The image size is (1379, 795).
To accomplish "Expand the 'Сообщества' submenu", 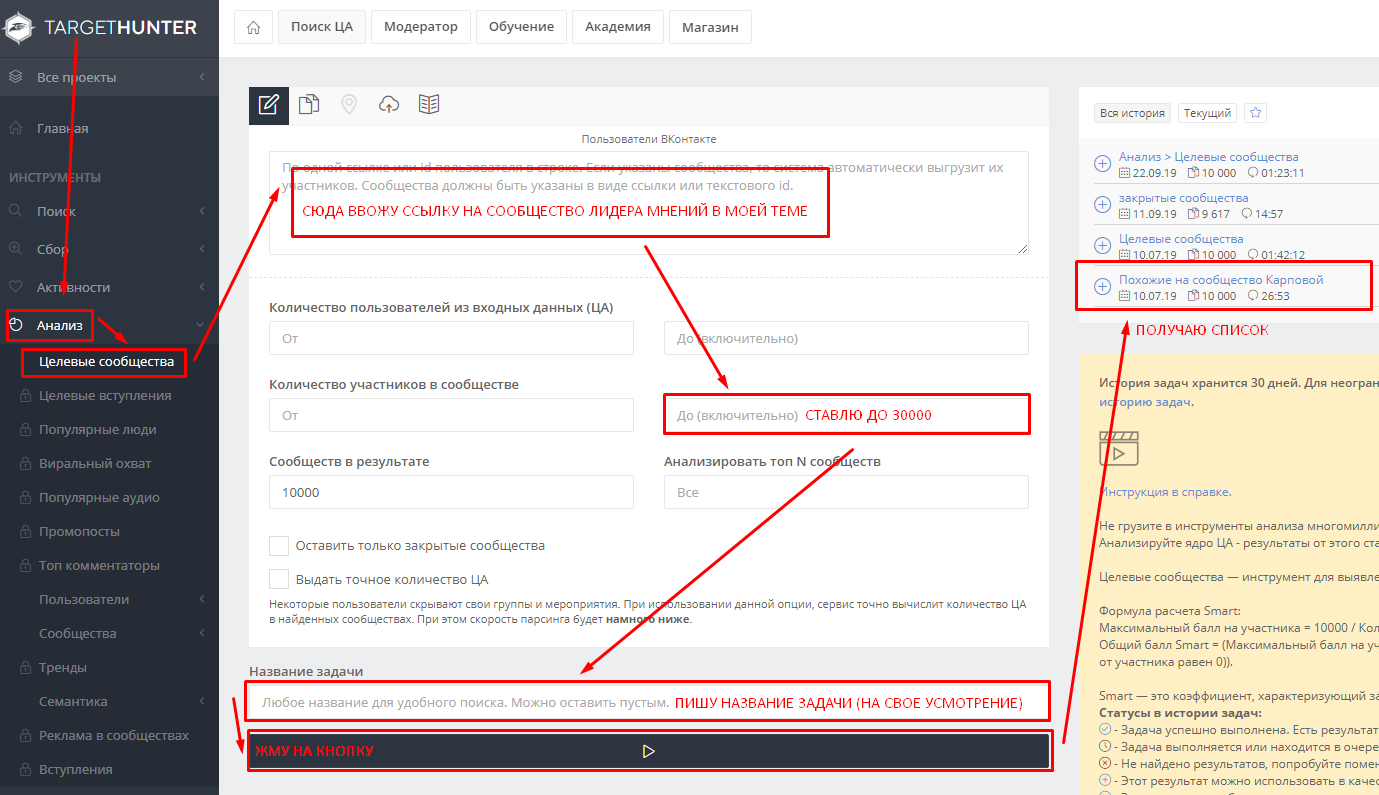I will point(109,633).
